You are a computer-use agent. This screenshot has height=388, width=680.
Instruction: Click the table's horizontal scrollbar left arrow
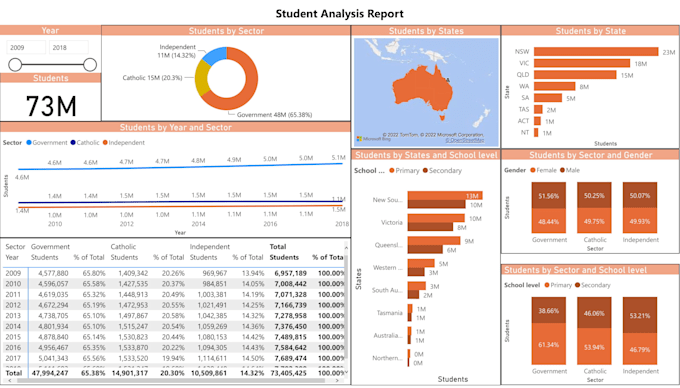point(10,380)
